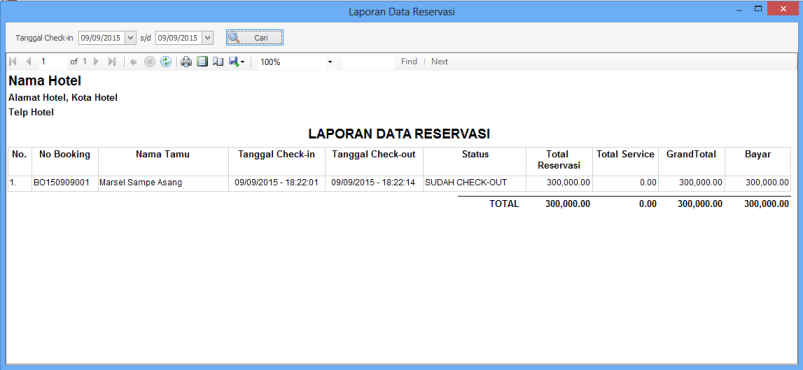This screenshot has height=370, width=803.
Task: Click the Nama Hotel heading
Action: point(45,80)
